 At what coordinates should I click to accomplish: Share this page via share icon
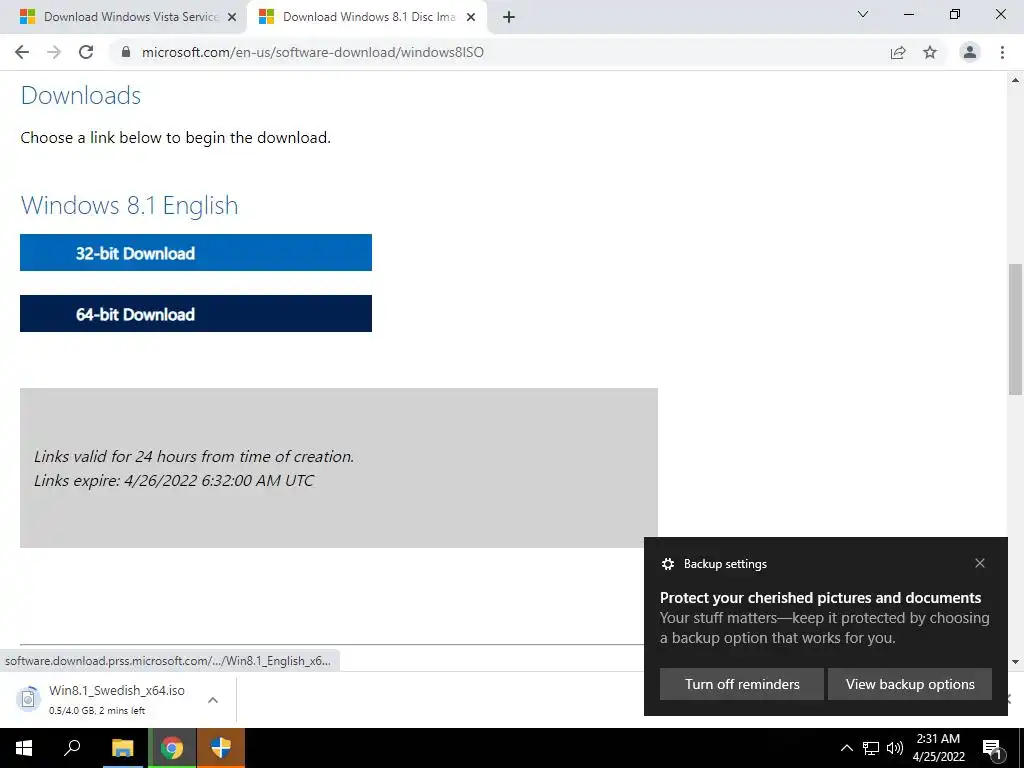898,52
